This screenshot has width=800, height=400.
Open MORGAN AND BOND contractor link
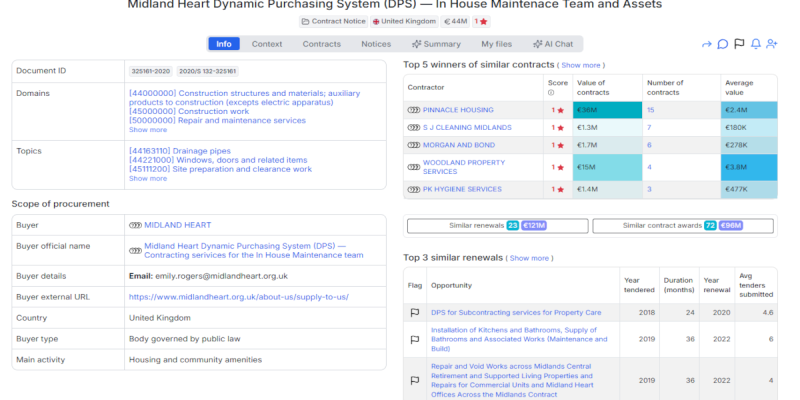click(x=459, y=145)
